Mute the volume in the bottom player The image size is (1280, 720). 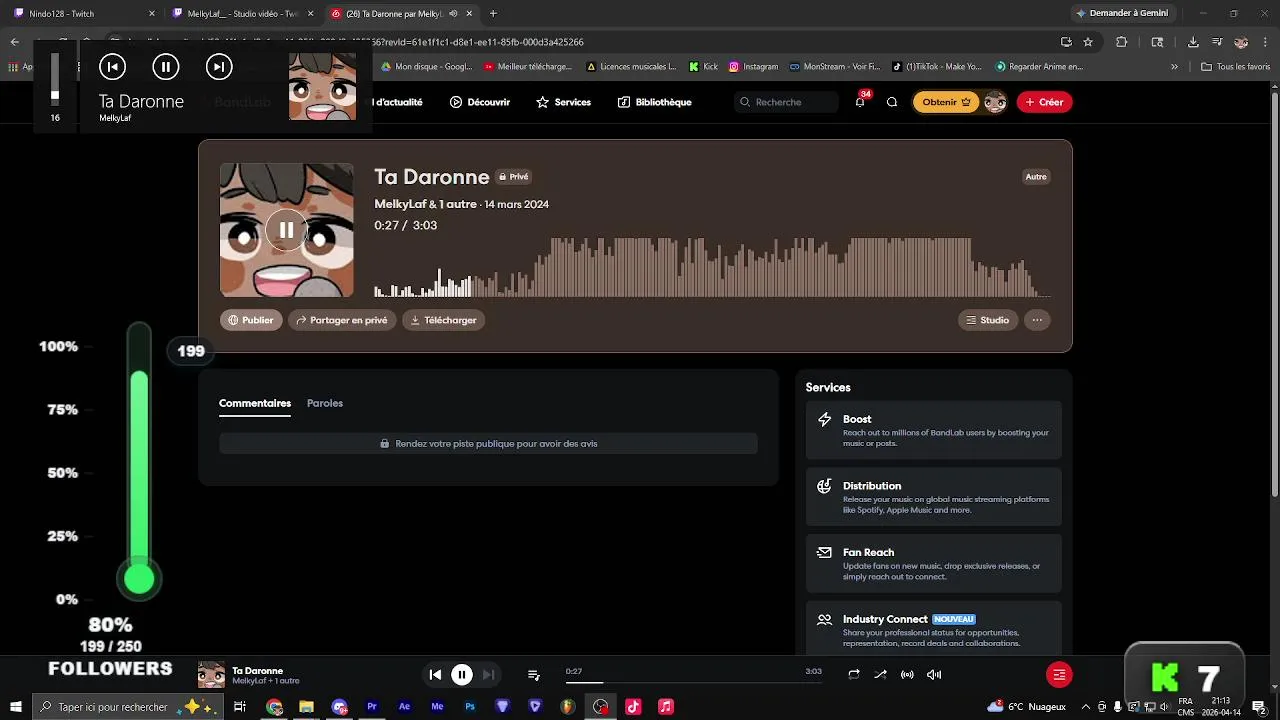tap(934, 675)
